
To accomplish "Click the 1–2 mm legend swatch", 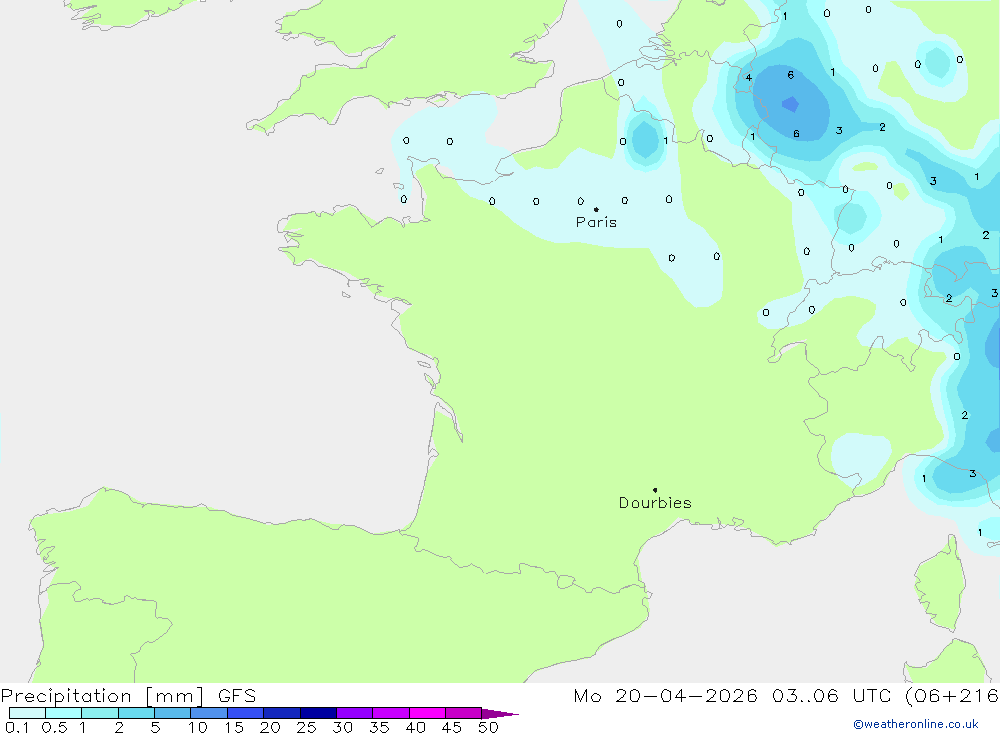I will click(100, 713).
